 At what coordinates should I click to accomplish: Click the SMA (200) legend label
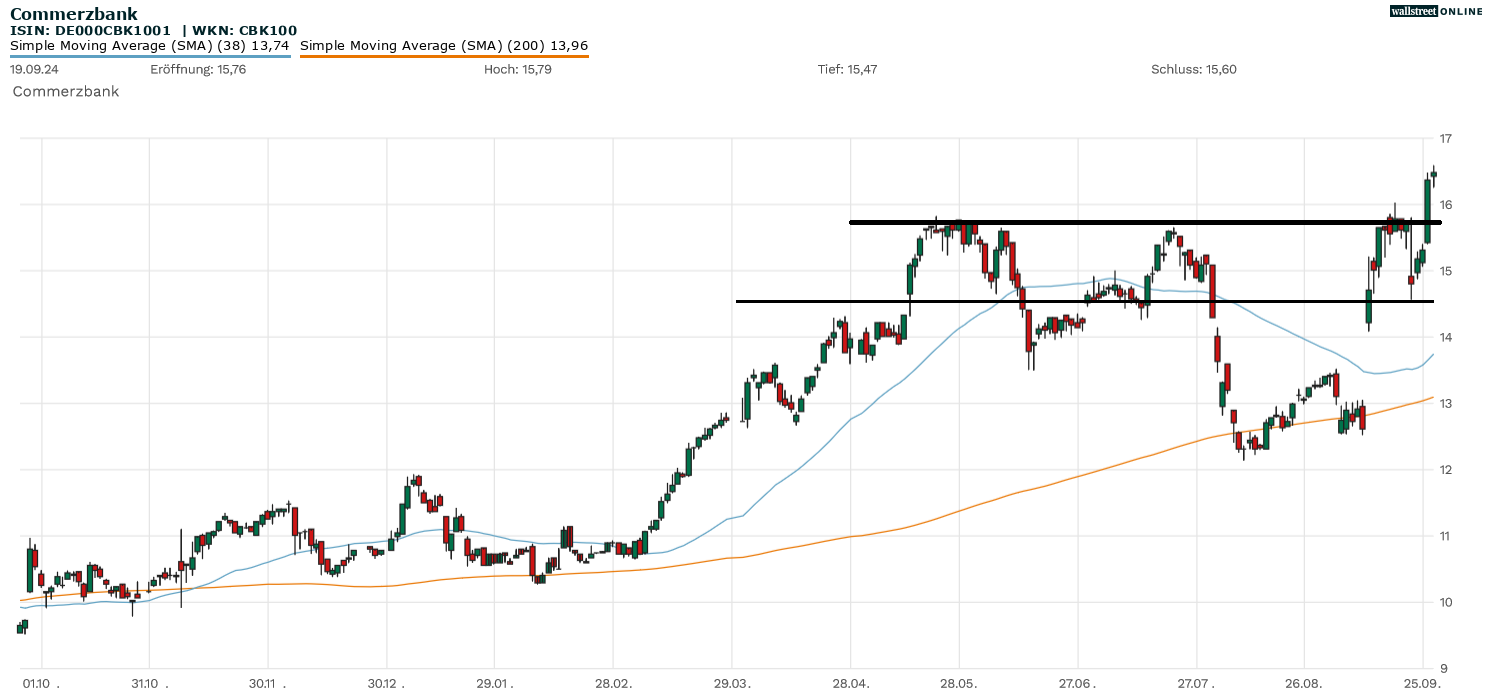444,45
